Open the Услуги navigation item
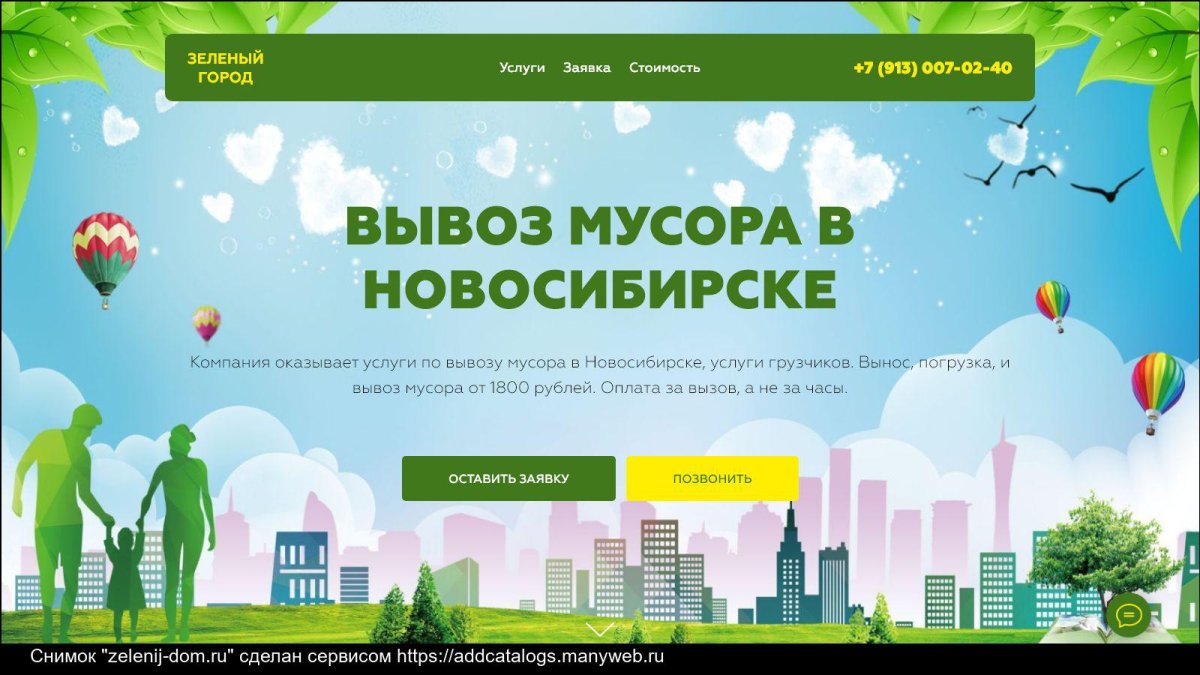Screen dimensions: 1200x675 pyautogui.click(x=521, y=67)
